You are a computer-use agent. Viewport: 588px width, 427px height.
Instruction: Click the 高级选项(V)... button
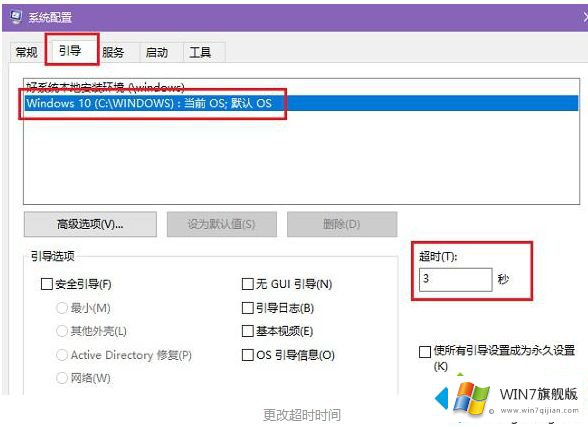tap(90, 224)
